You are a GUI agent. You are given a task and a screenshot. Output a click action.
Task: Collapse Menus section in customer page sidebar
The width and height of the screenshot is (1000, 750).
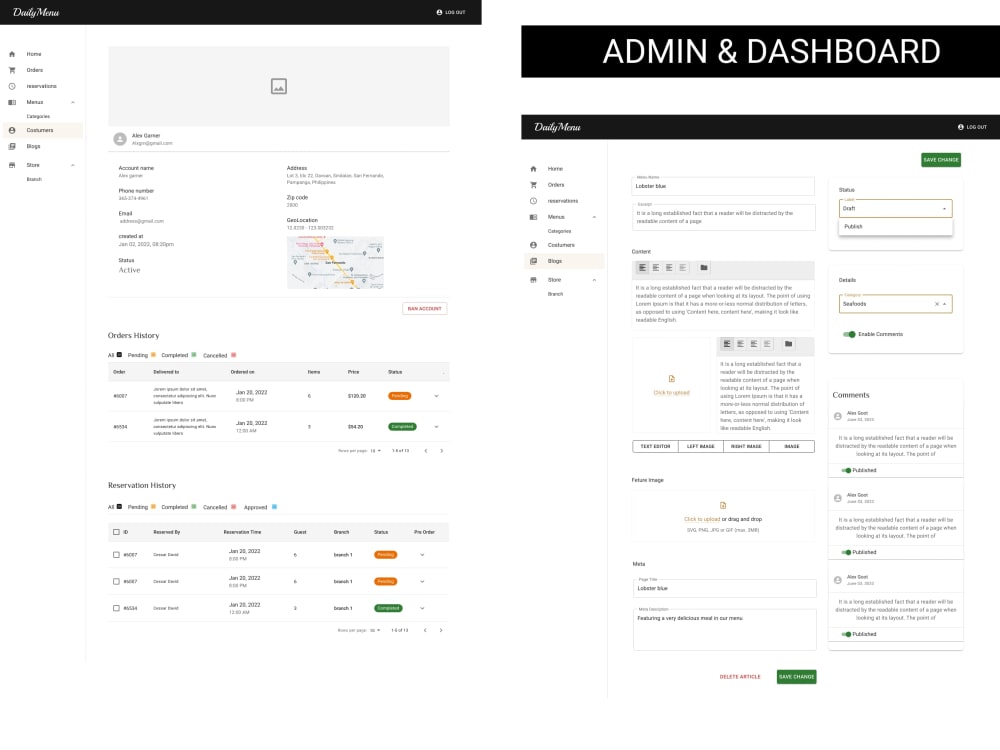[x=73, y=102]
